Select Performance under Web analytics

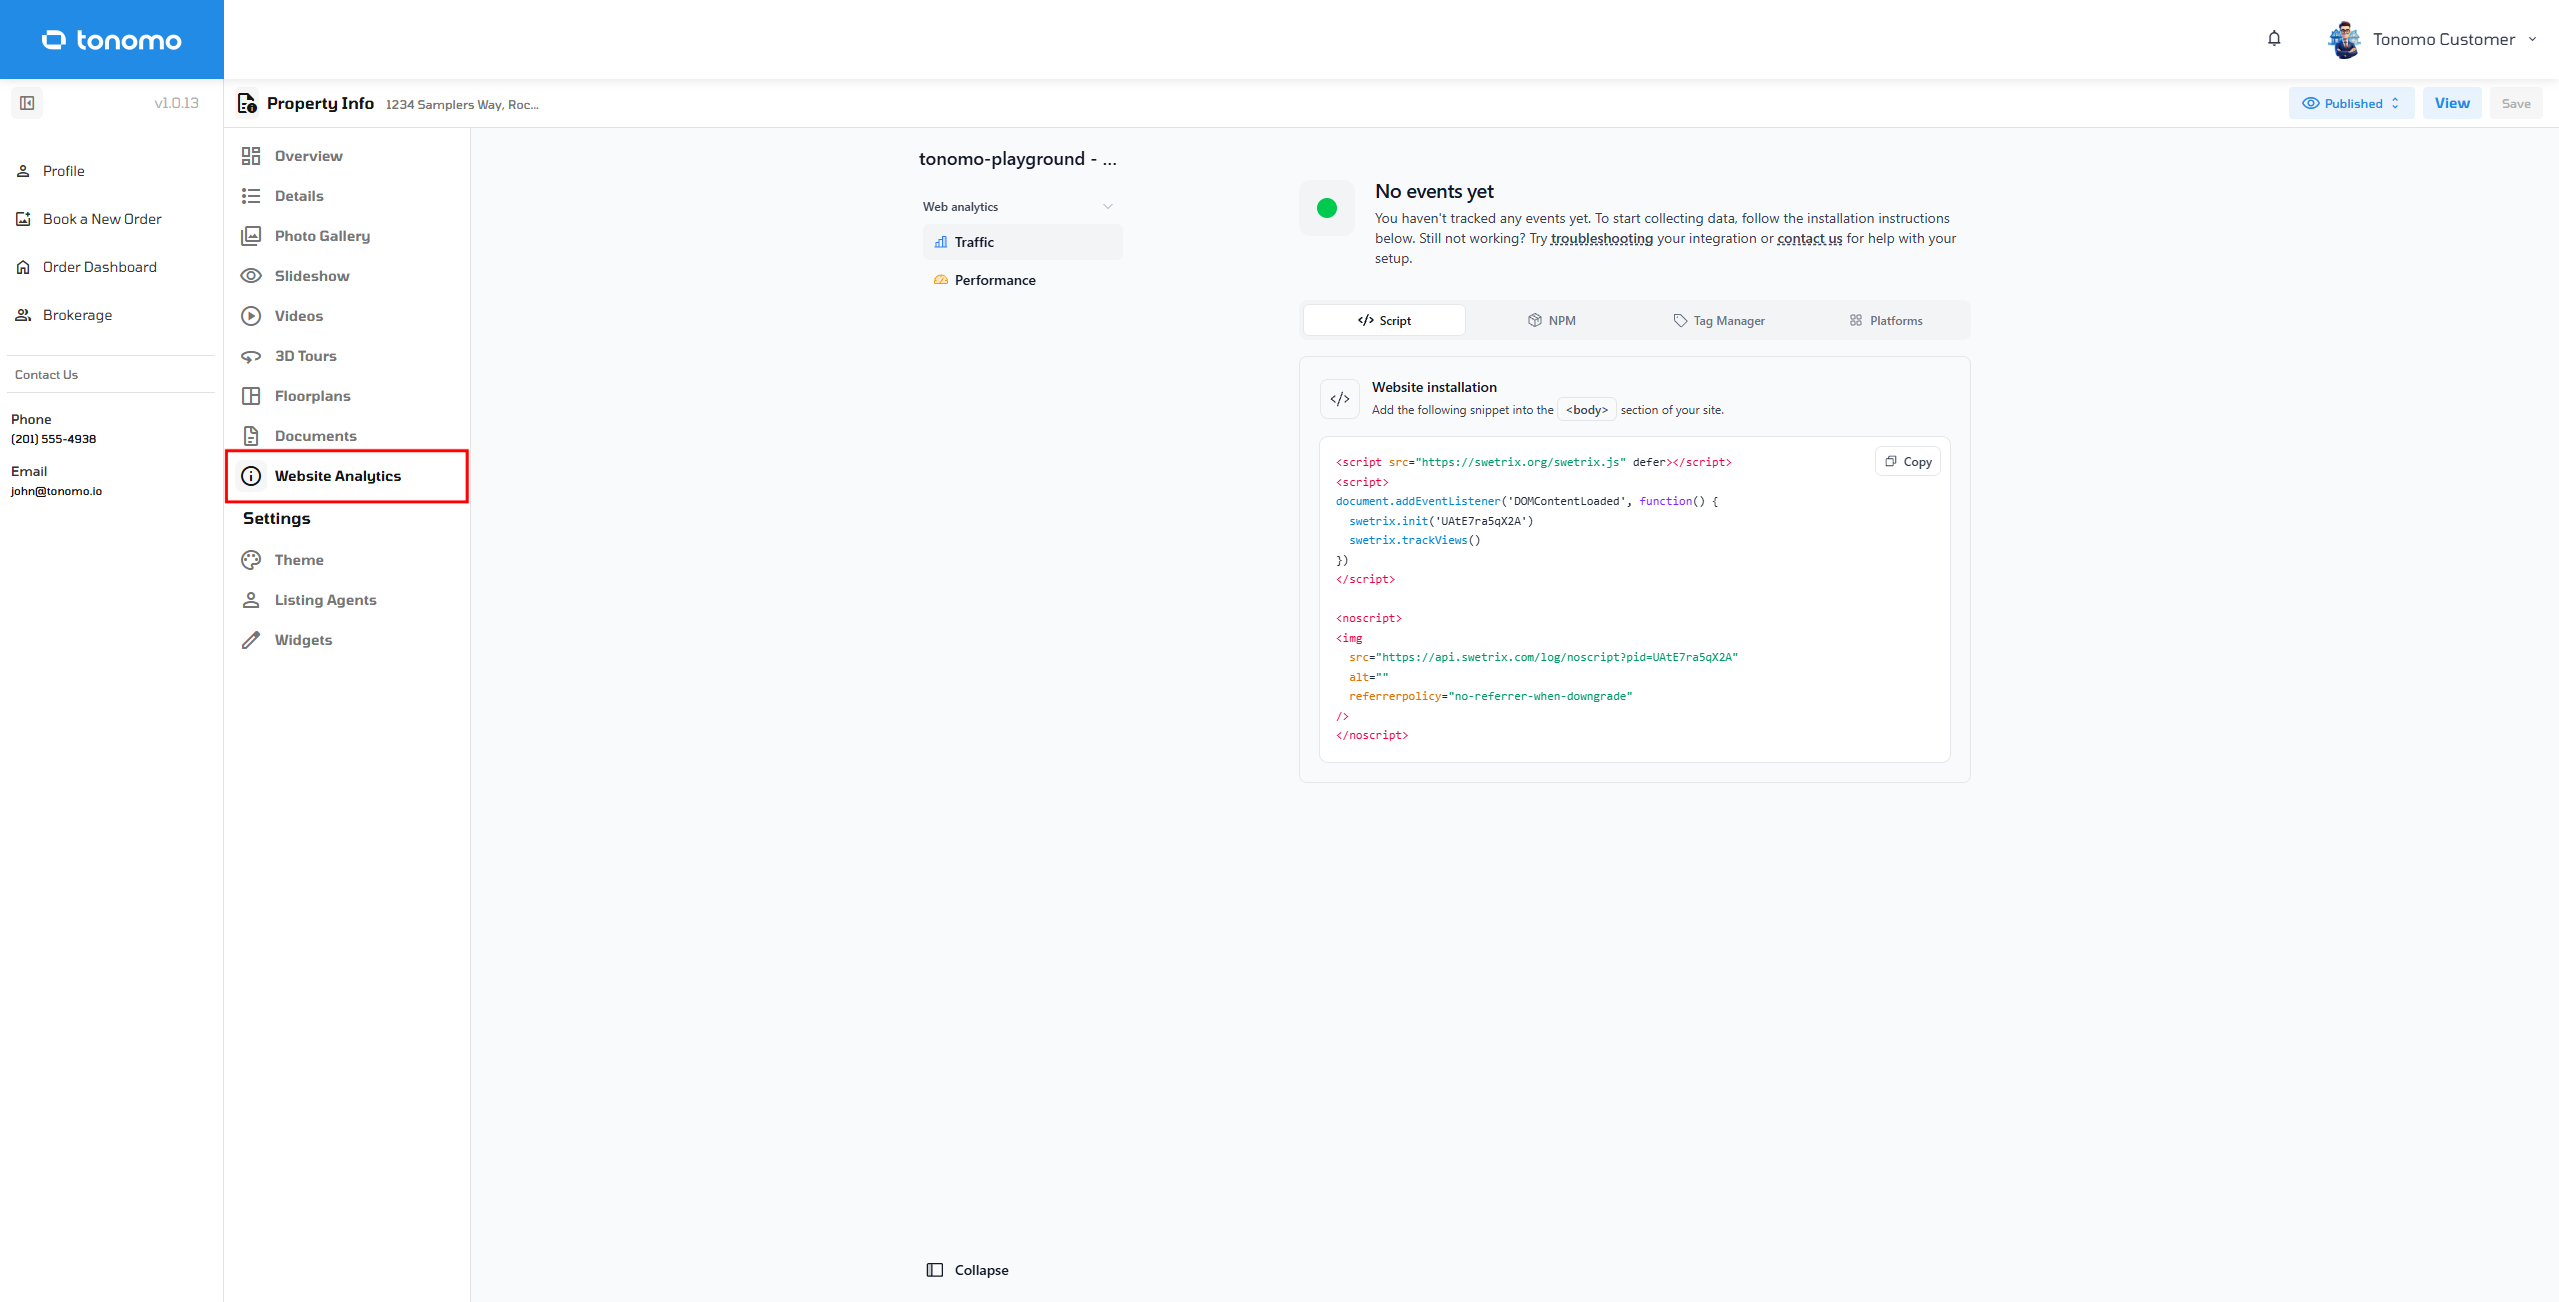pyautogui.click(x=1022, y=280)
